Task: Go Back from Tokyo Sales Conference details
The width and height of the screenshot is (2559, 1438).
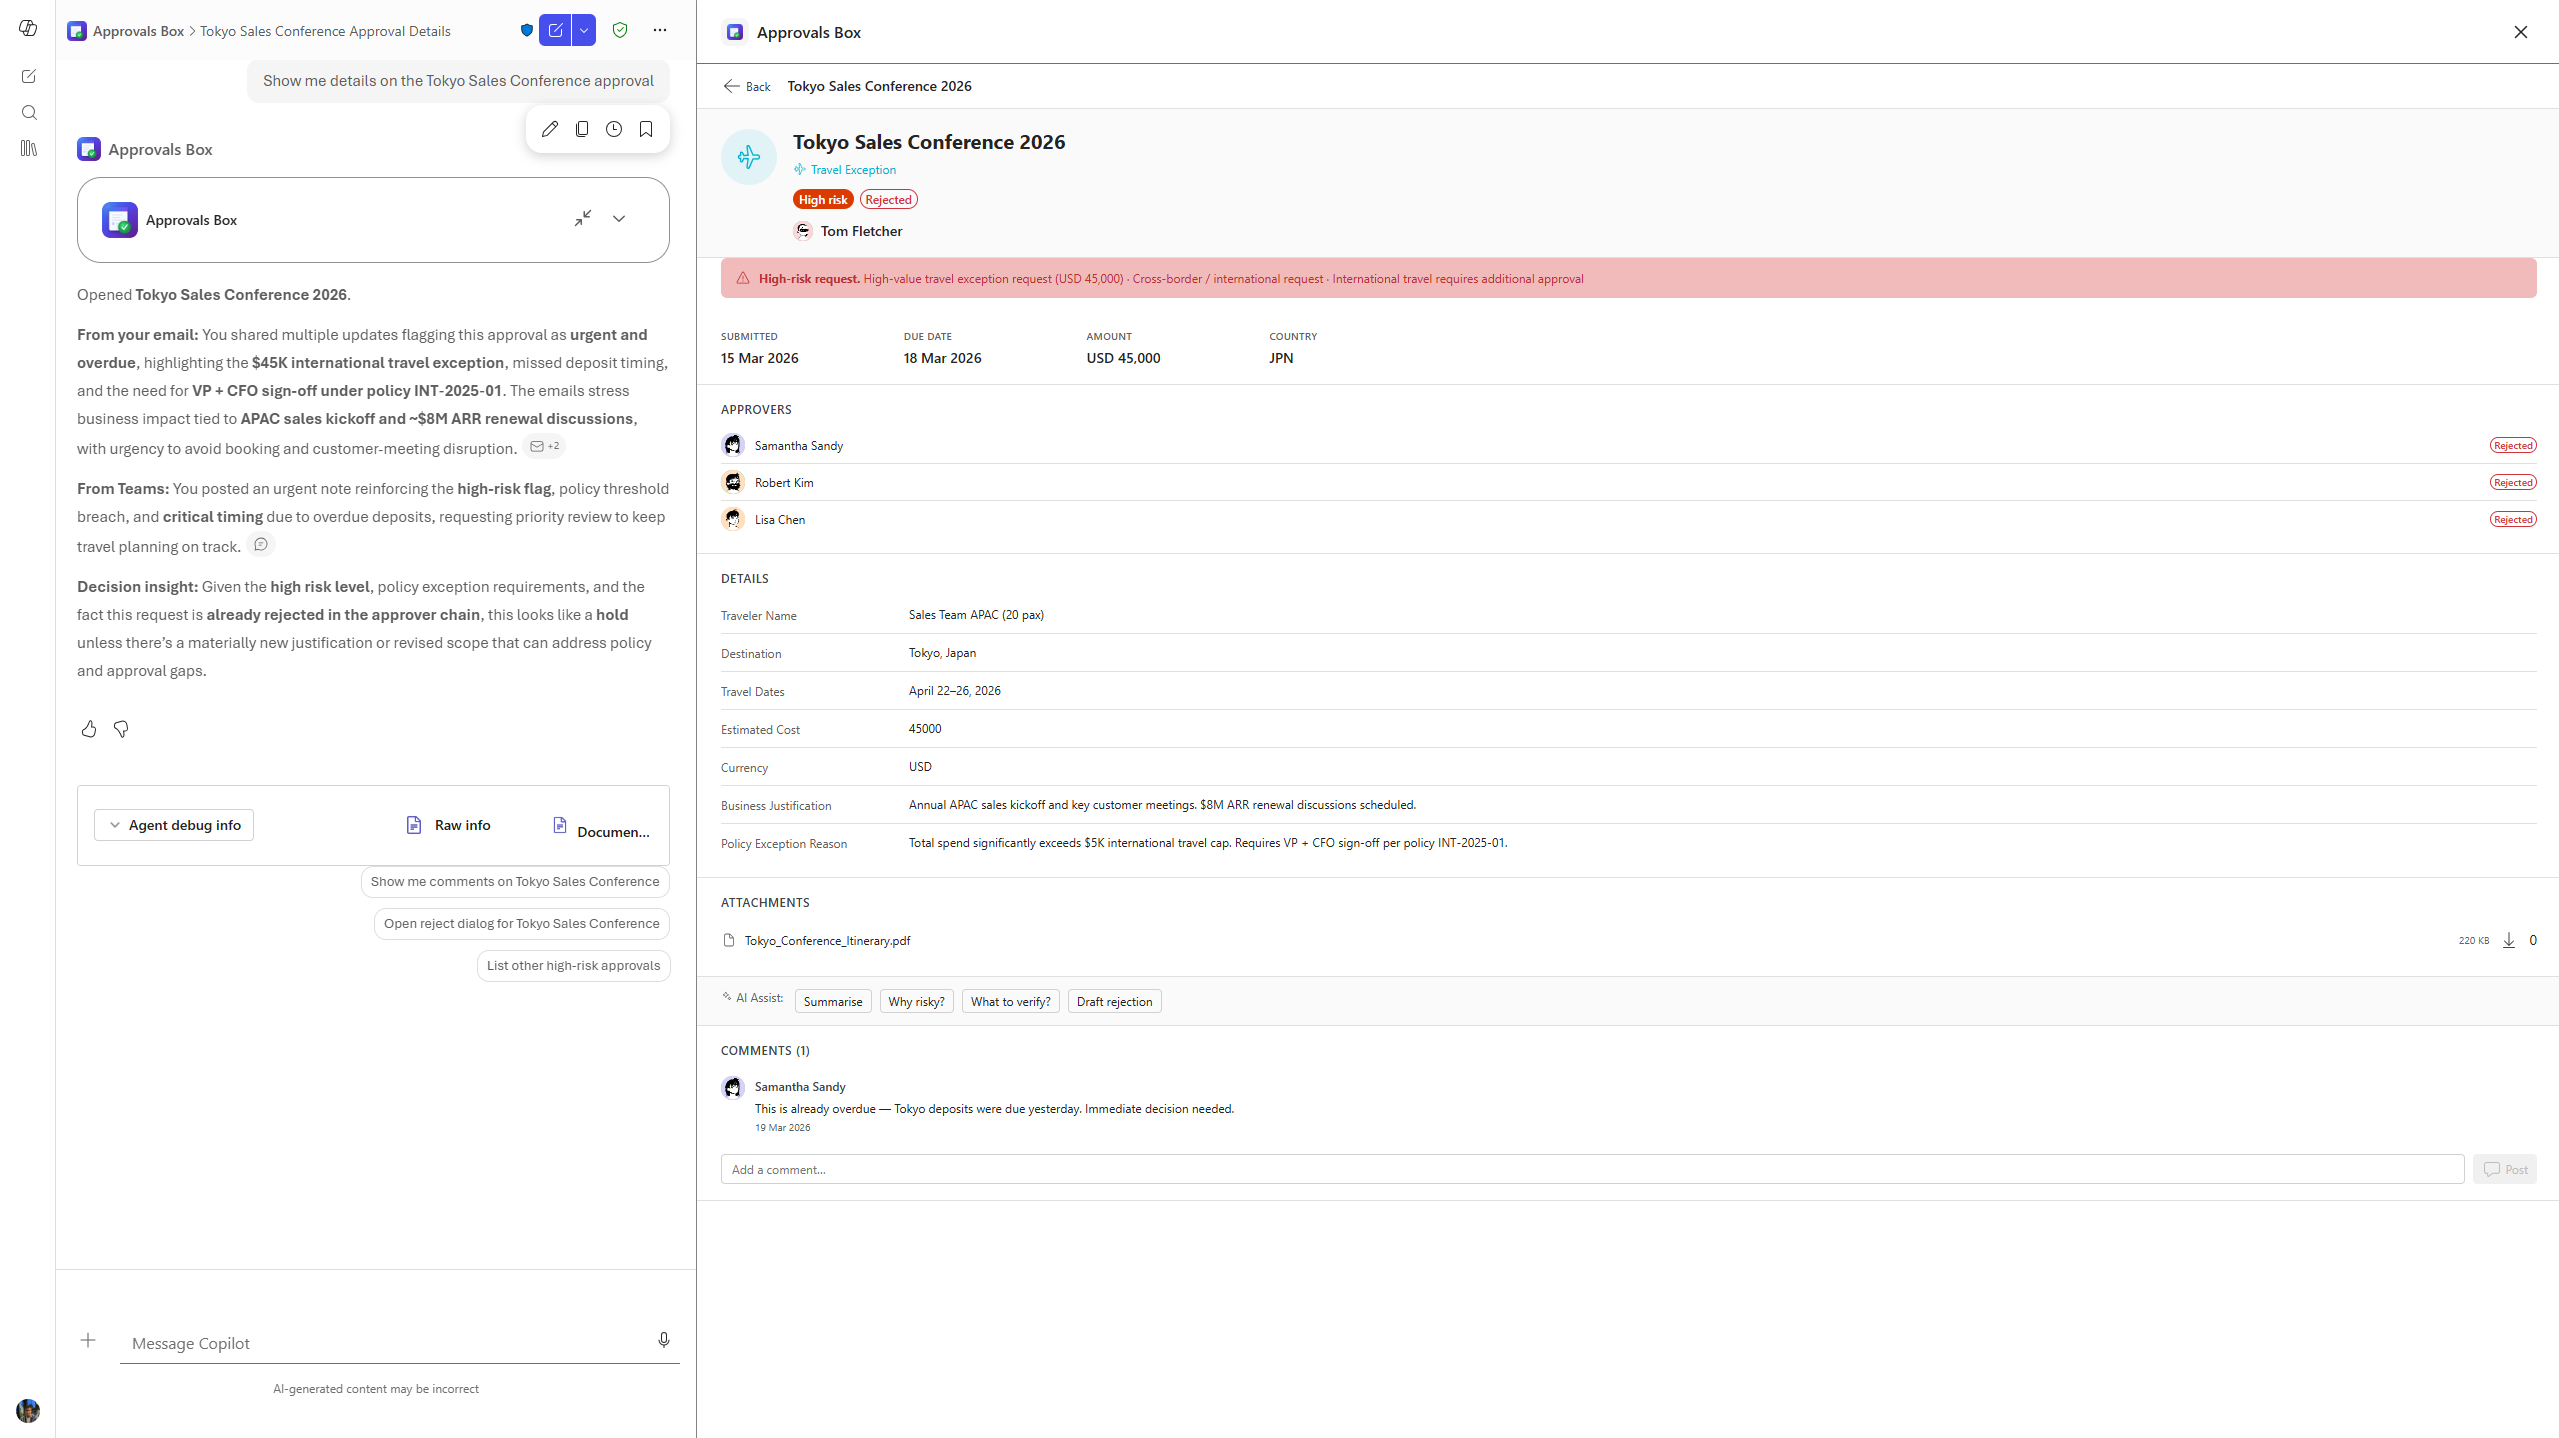Action: tap(747, 86)
